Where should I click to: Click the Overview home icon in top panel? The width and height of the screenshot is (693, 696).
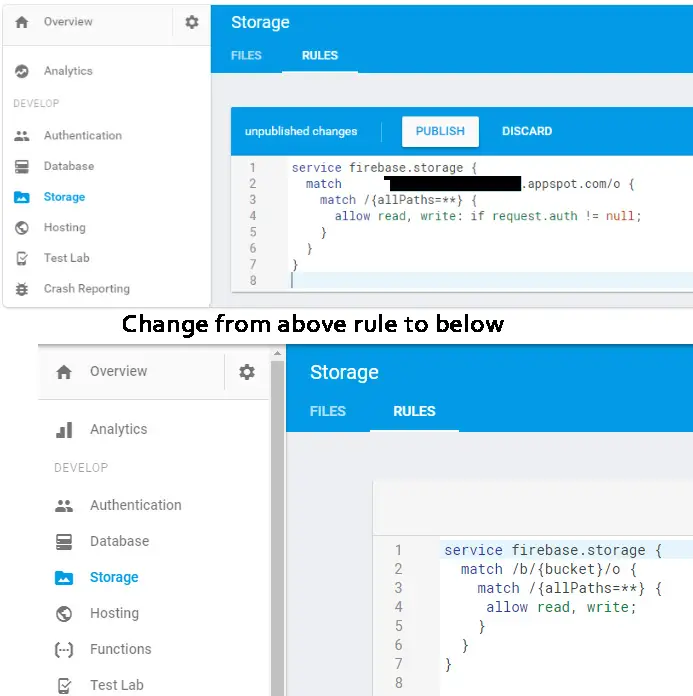pos(22,22)
